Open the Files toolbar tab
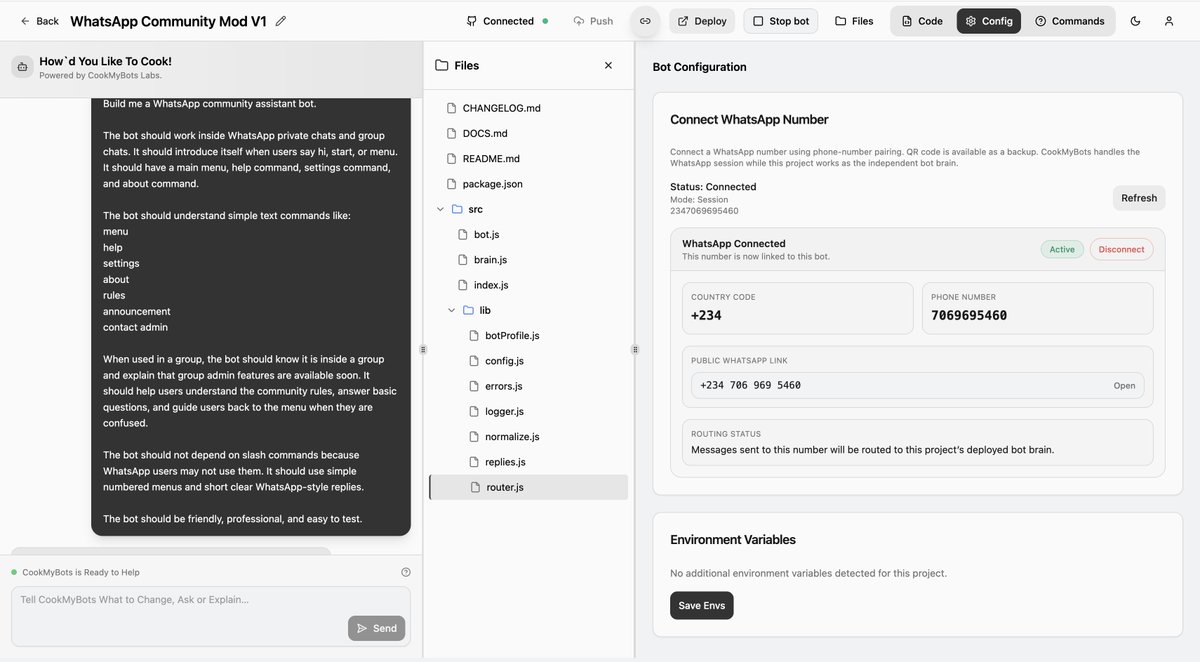This screenshot has height=662, width=1200. tap(854, 21)
